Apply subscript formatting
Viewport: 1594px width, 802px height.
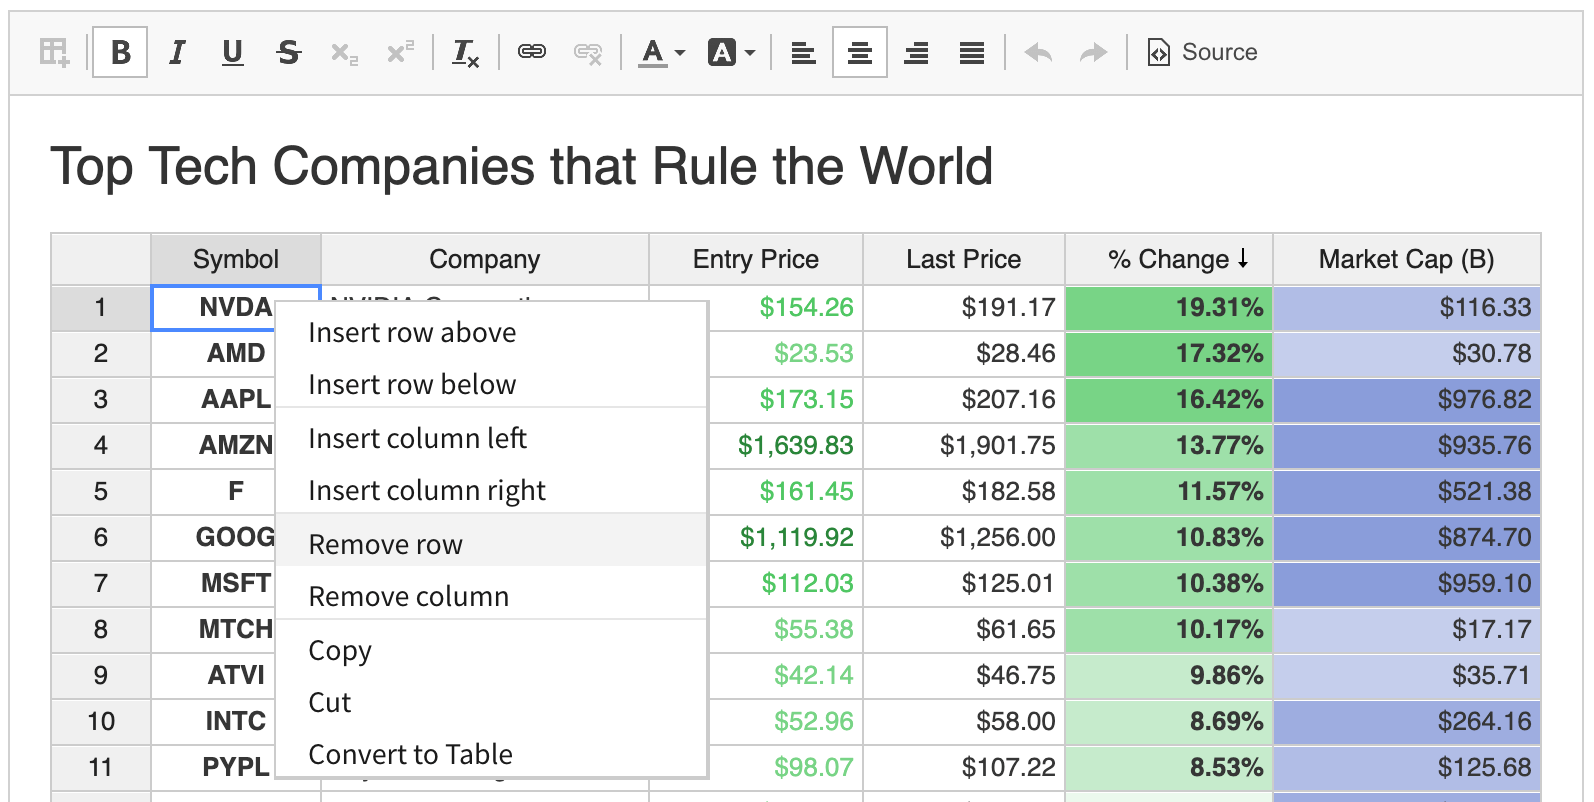(x=344, y=52)
